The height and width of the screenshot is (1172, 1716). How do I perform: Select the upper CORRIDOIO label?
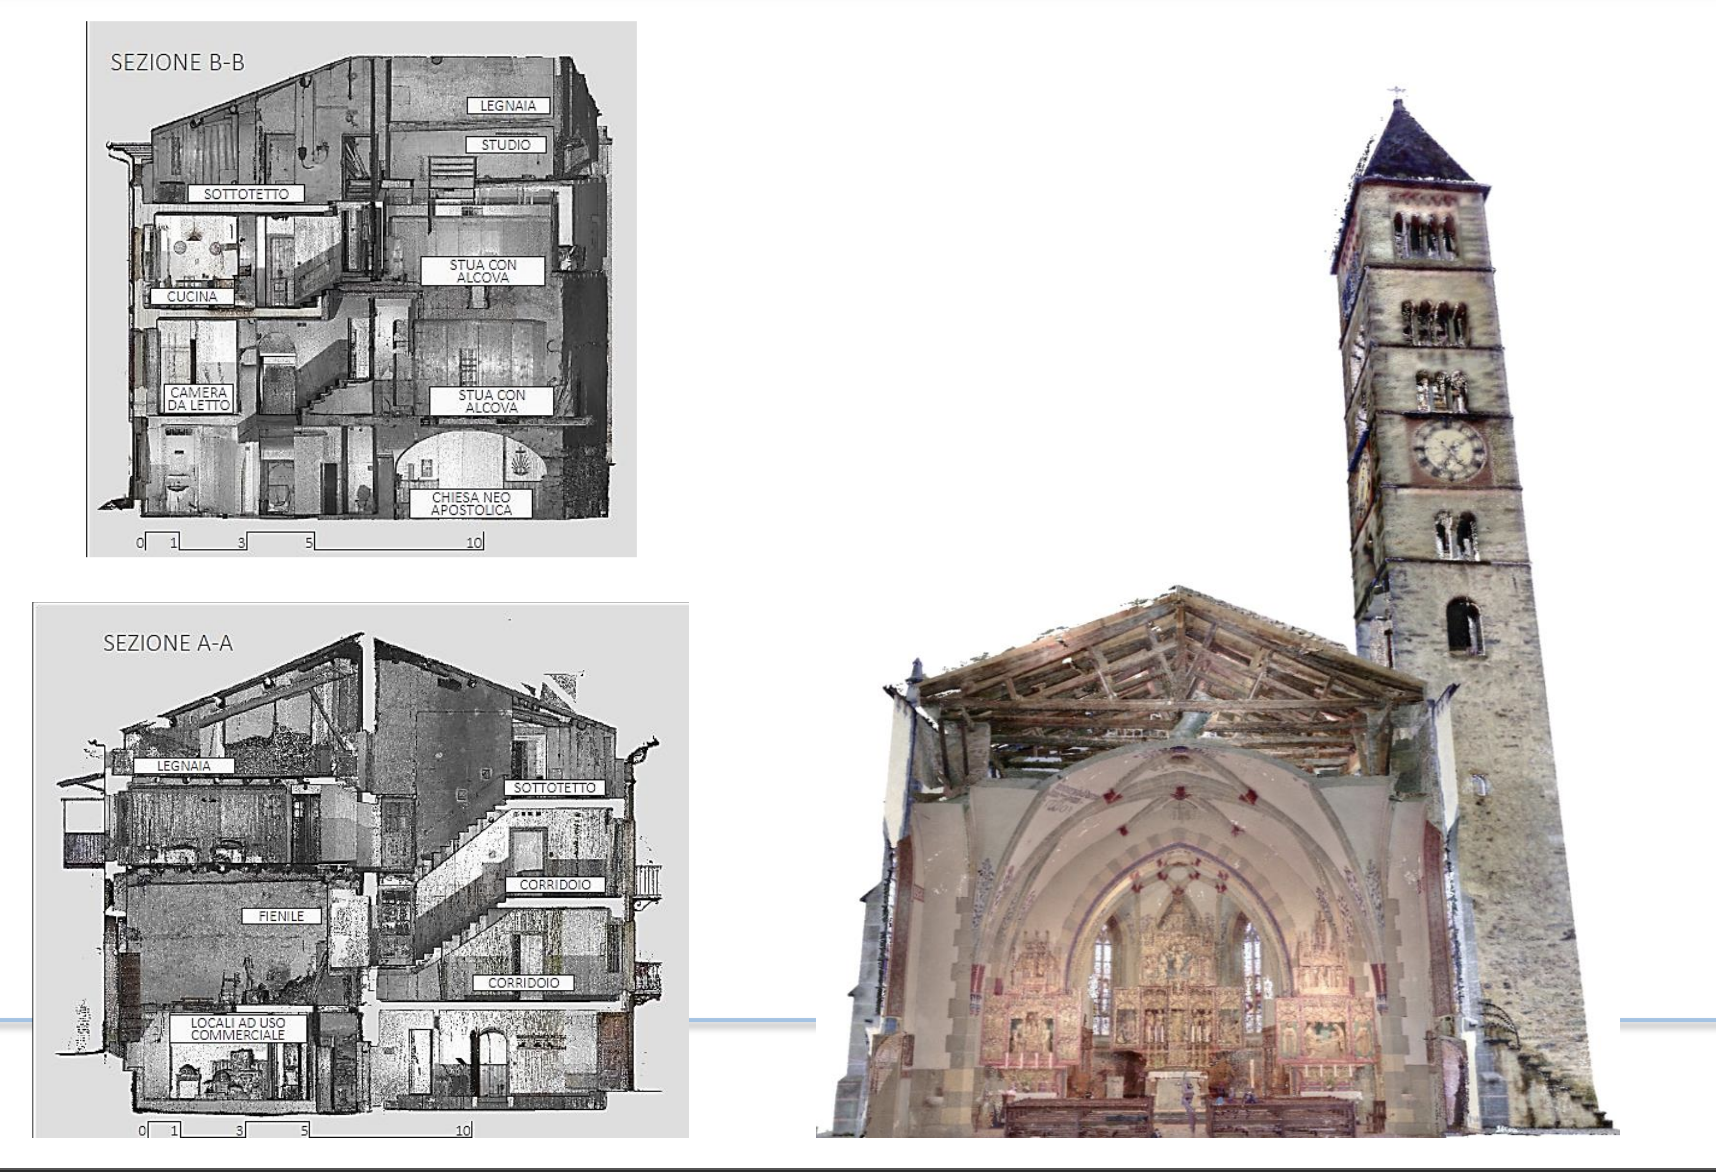click(x=555, y=885)
